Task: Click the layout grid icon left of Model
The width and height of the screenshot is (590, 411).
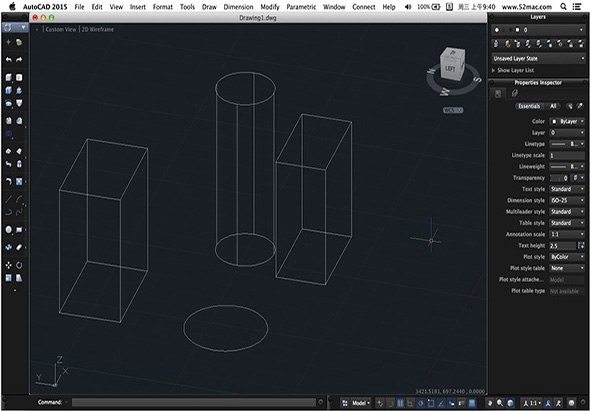Action: 345,403
